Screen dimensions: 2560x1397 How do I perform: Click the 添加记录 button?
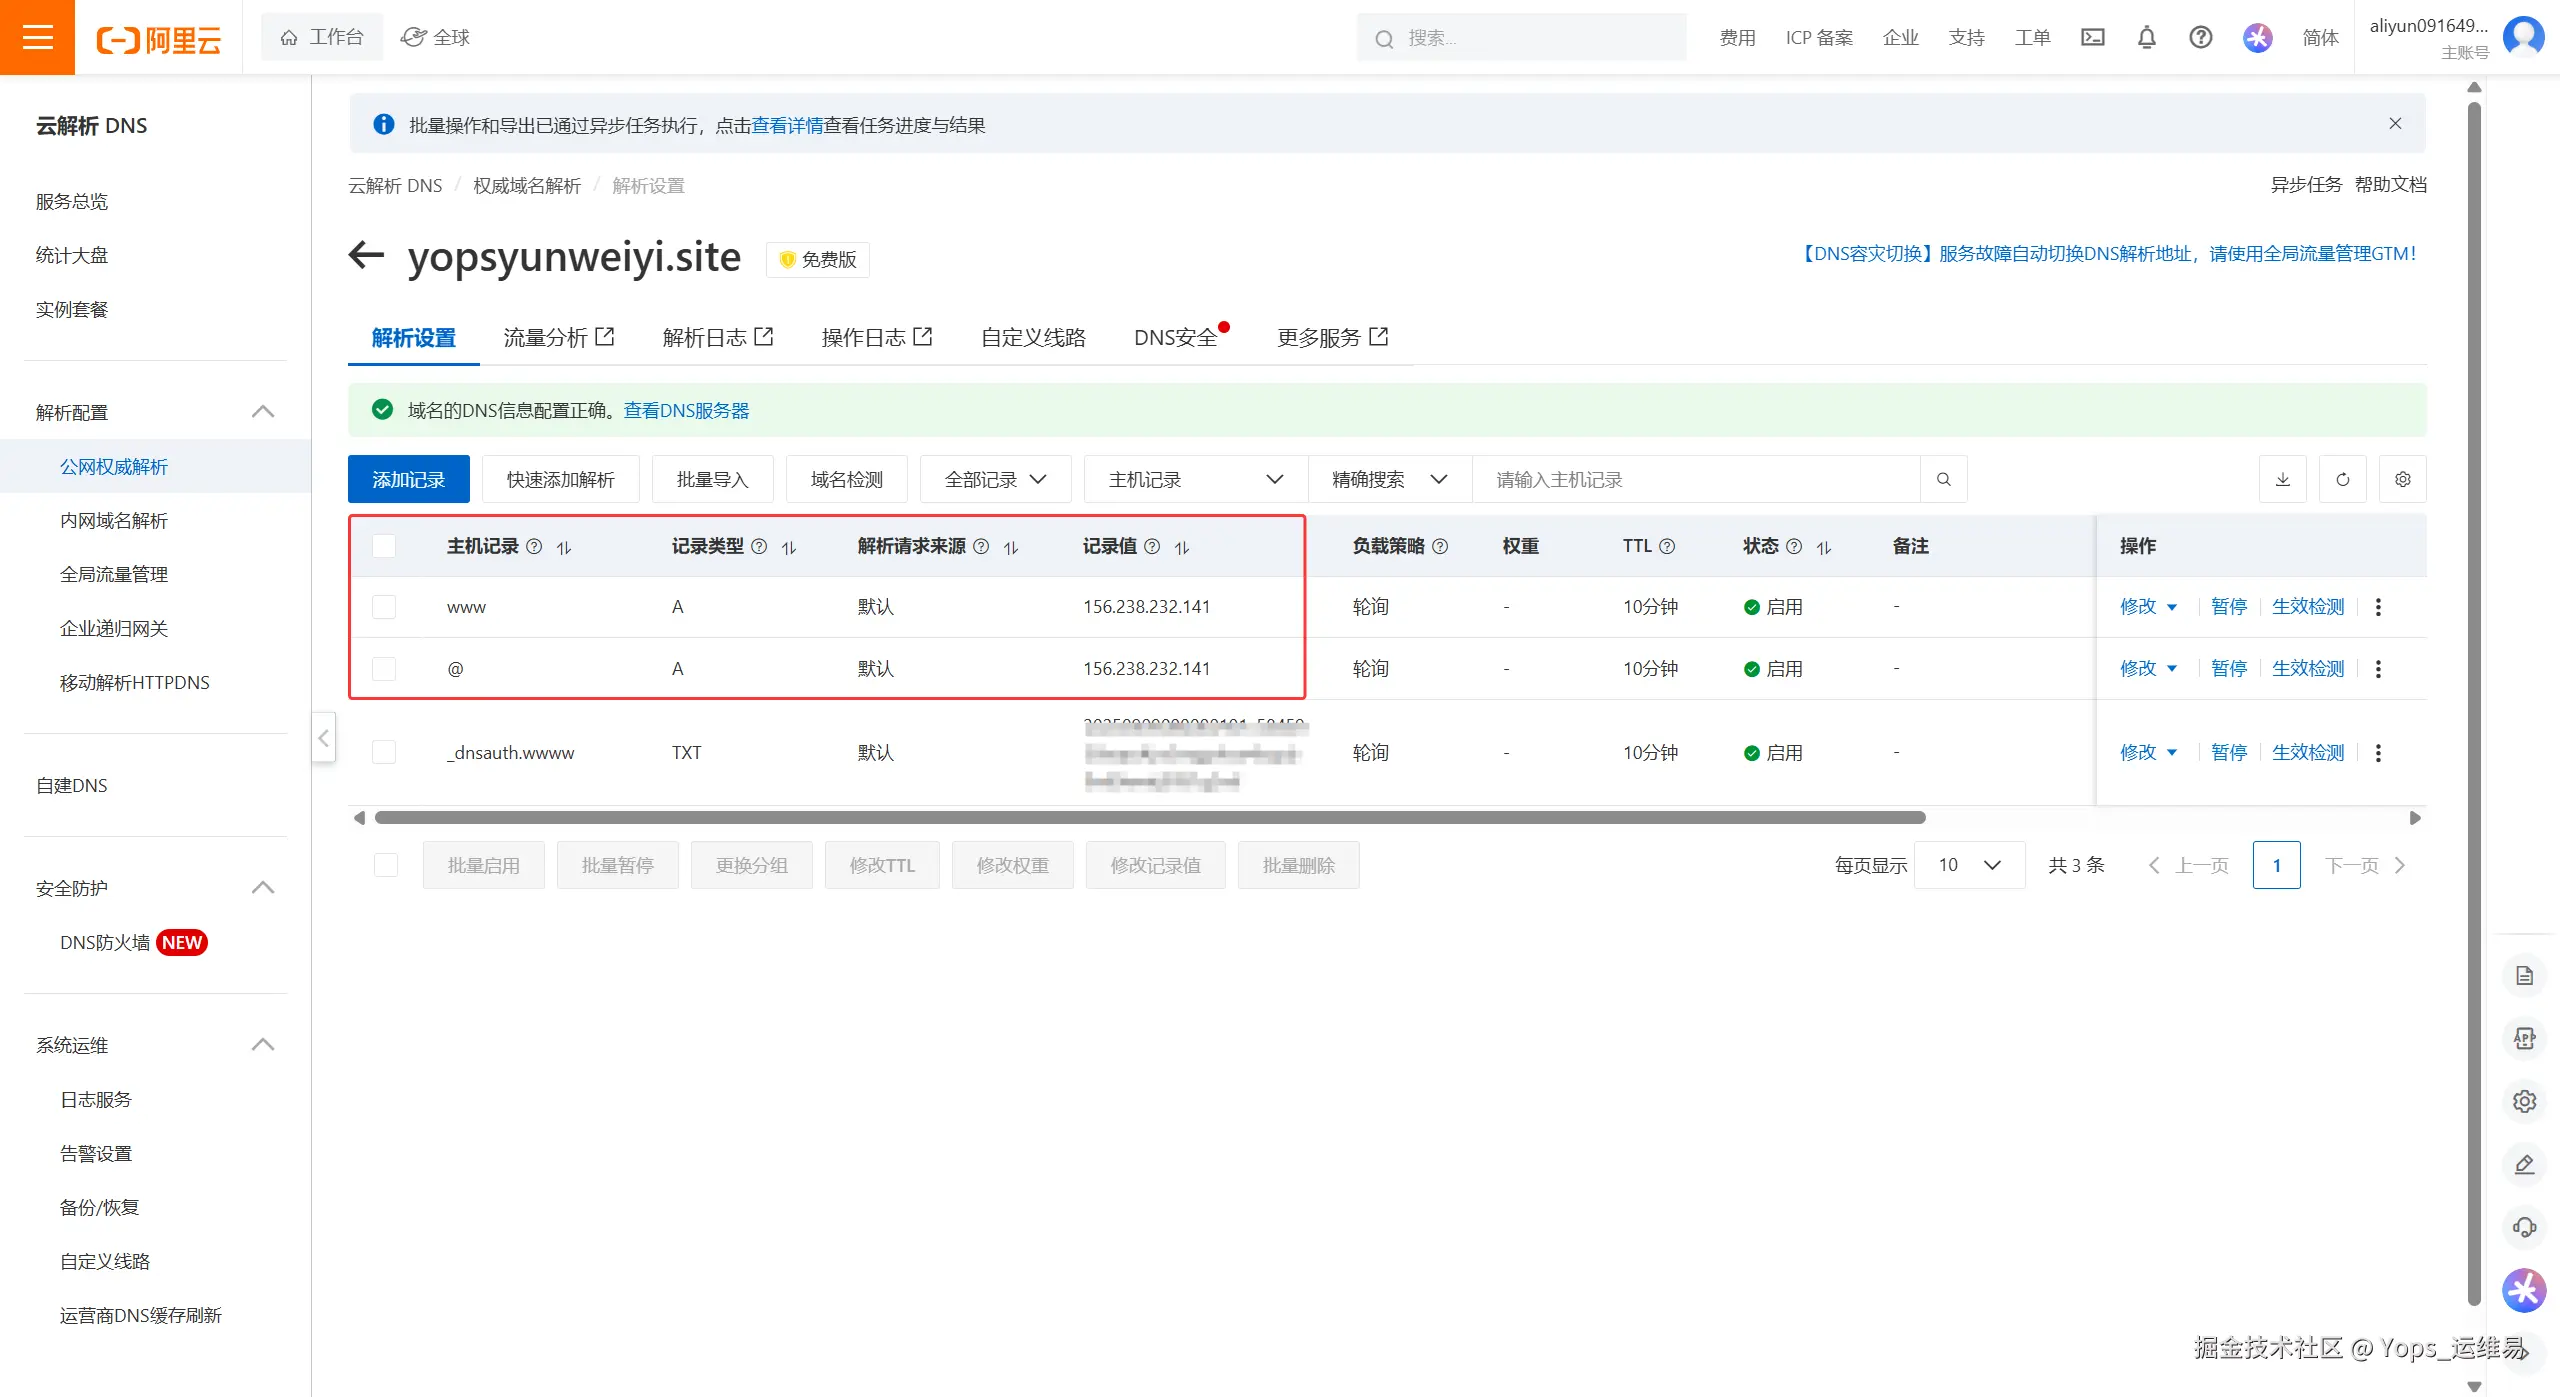tap(408, 479)
